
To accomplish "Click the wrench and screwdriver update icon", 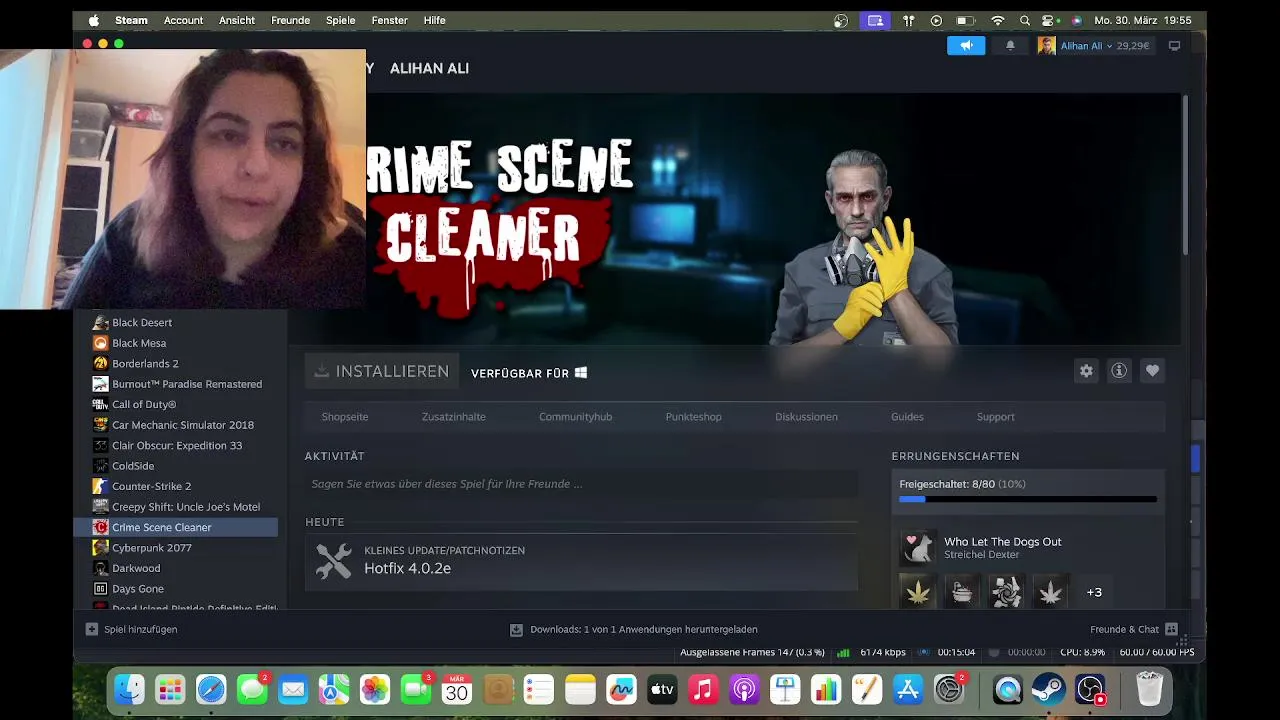I will (x=333, y=560).
